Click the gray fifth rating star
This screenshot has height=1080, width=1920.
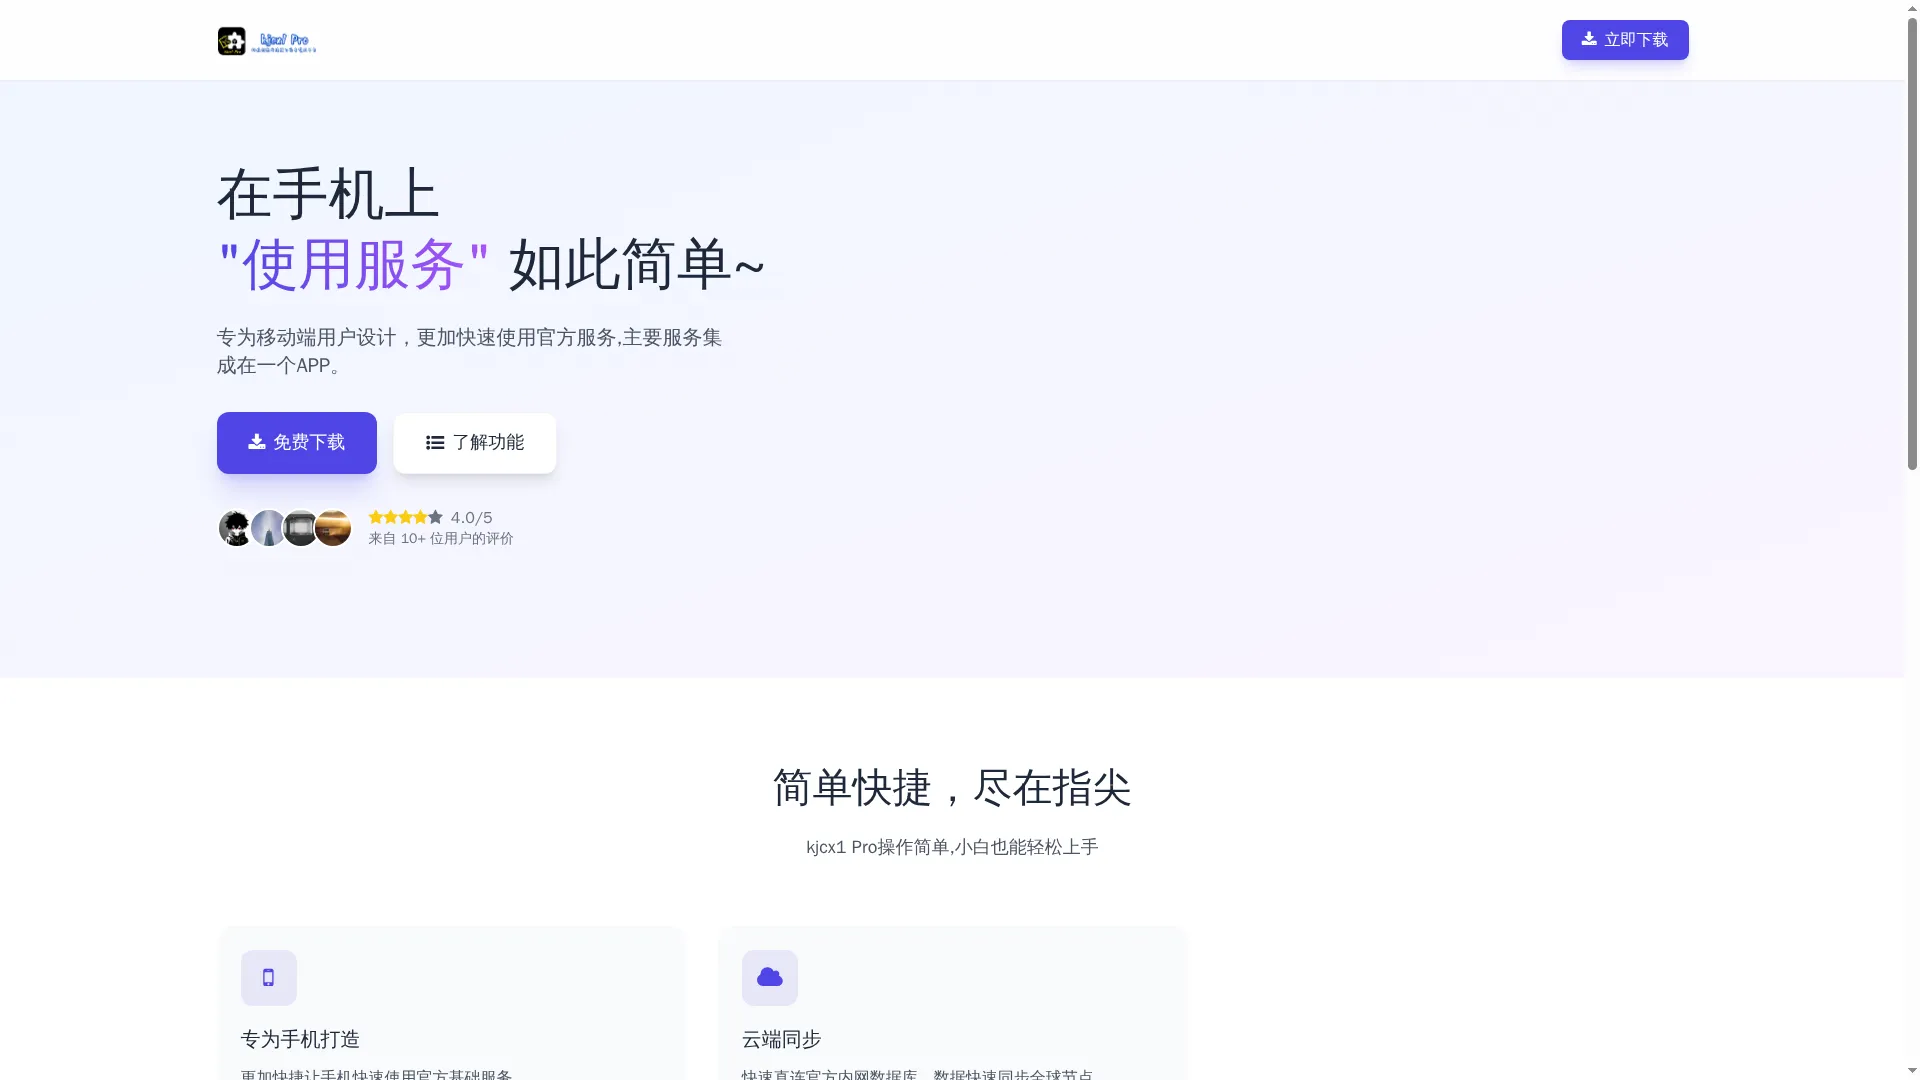(436, 517)
